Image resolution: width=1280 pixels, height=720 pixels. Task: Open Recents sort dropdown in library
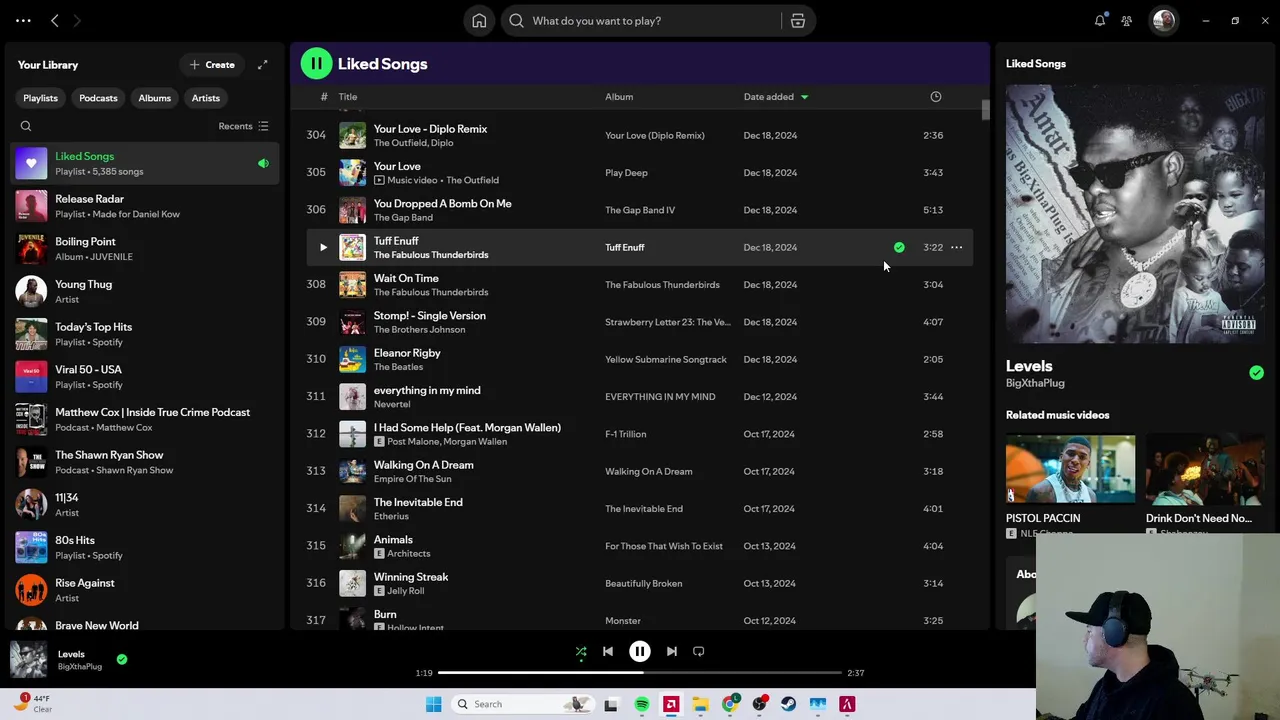243,126
